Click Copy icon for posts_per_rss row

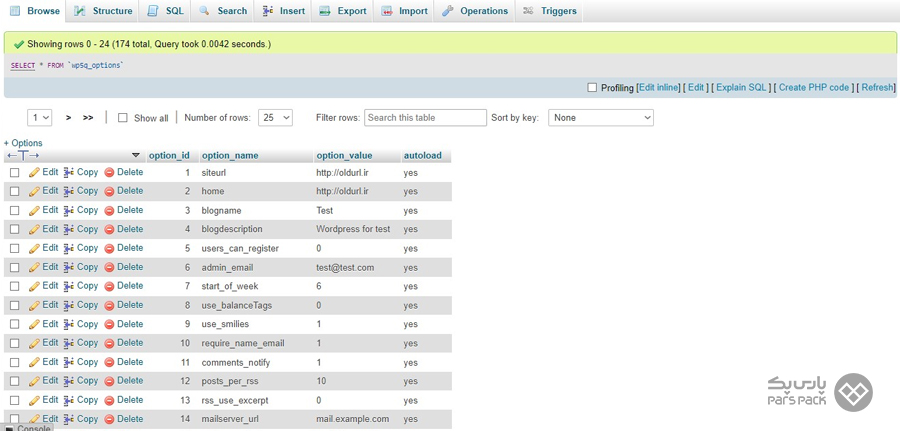[69, 381]
